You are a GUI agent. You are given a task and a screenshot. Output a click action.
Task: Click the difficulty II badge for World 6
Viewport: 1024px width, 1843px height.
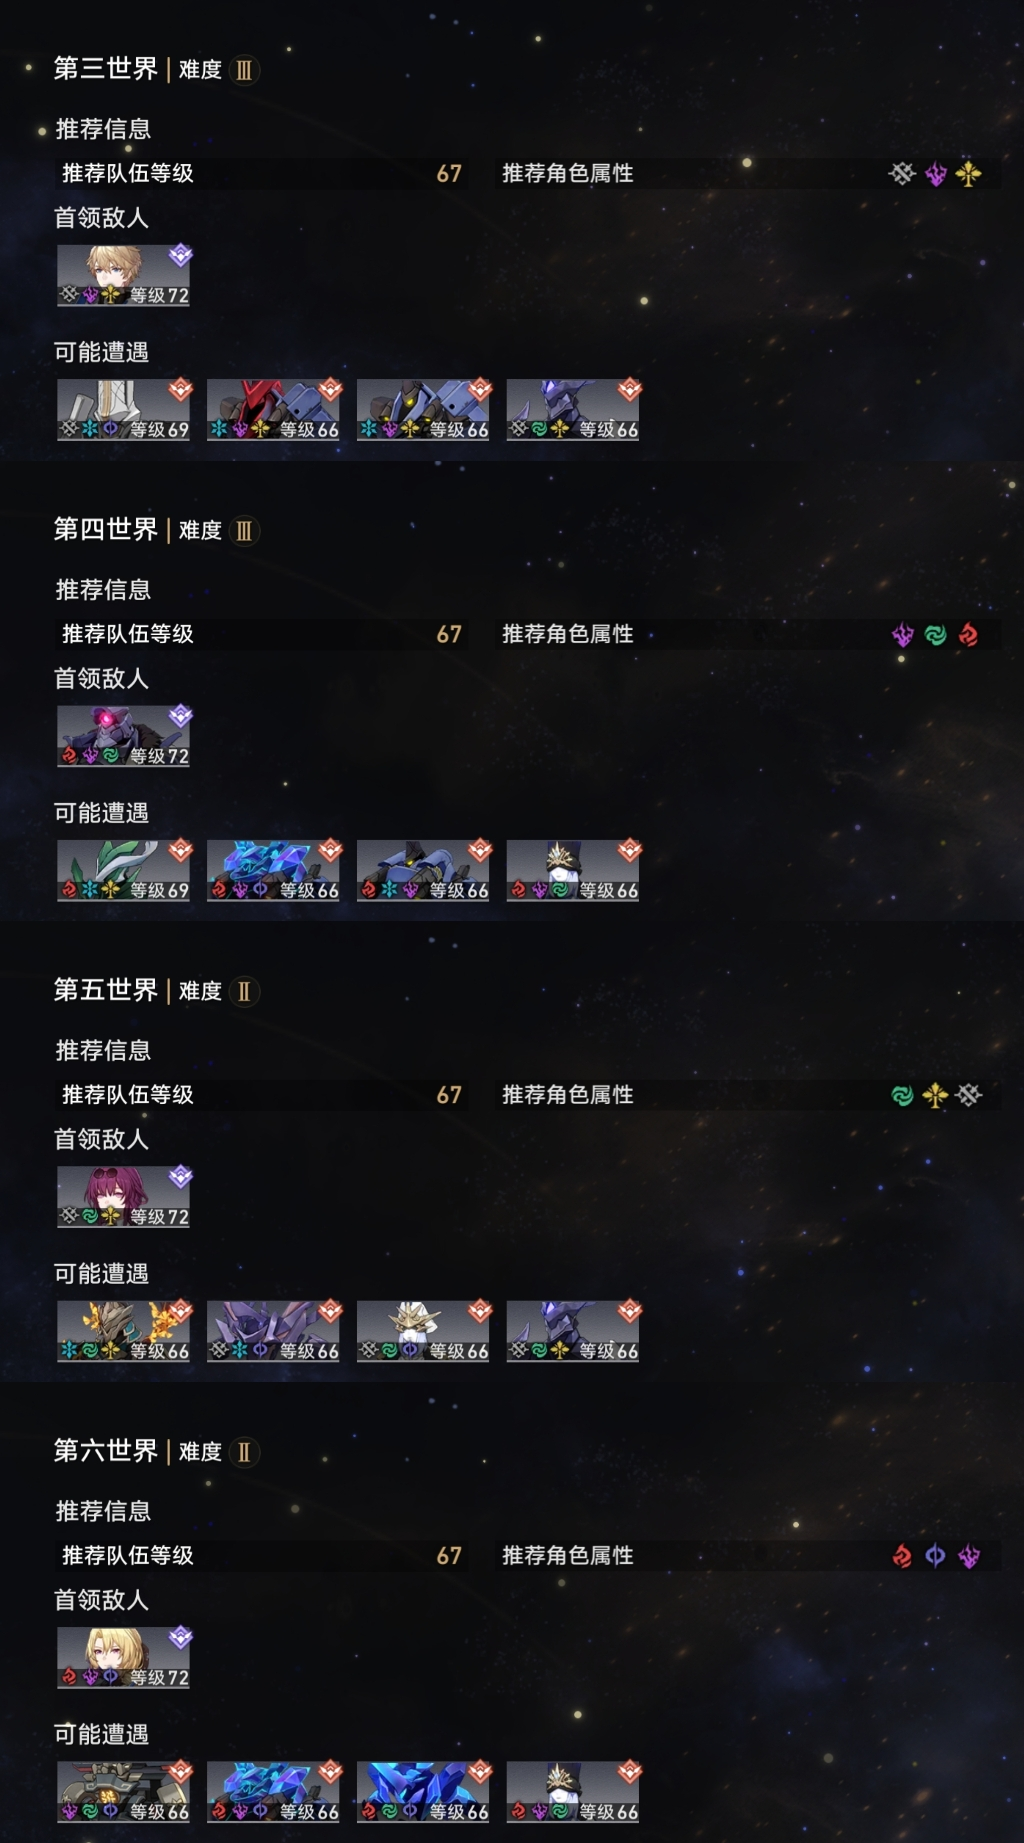tap(244, 1452)
